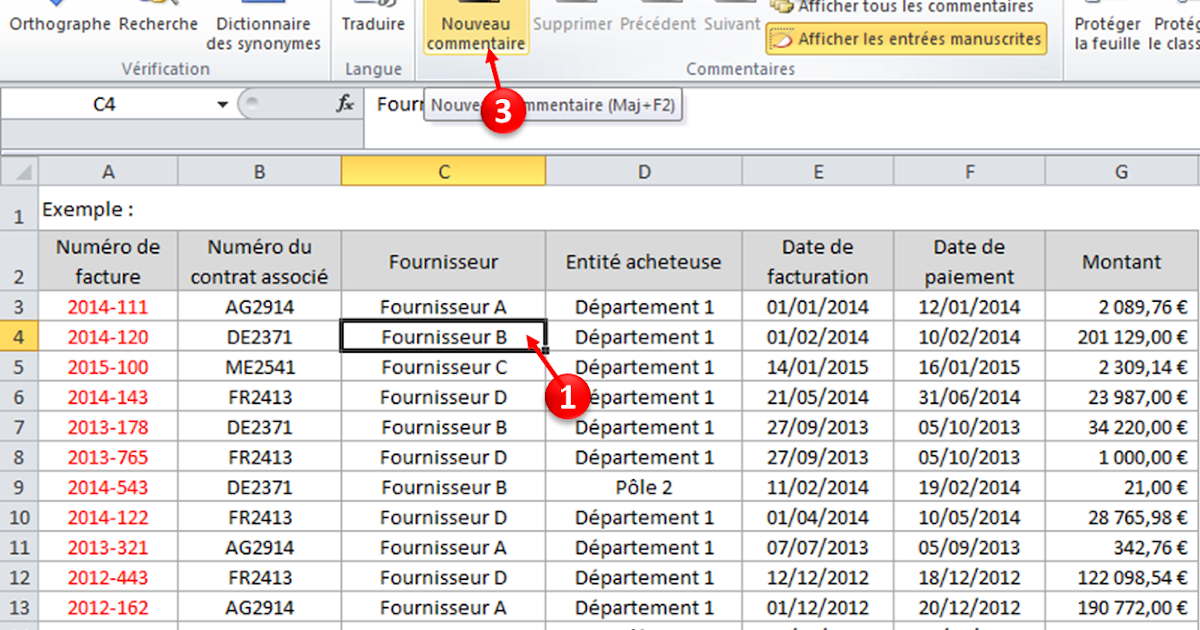Click Protéger la feuille
1200x630 pixels.
(x=1105, y=23)
